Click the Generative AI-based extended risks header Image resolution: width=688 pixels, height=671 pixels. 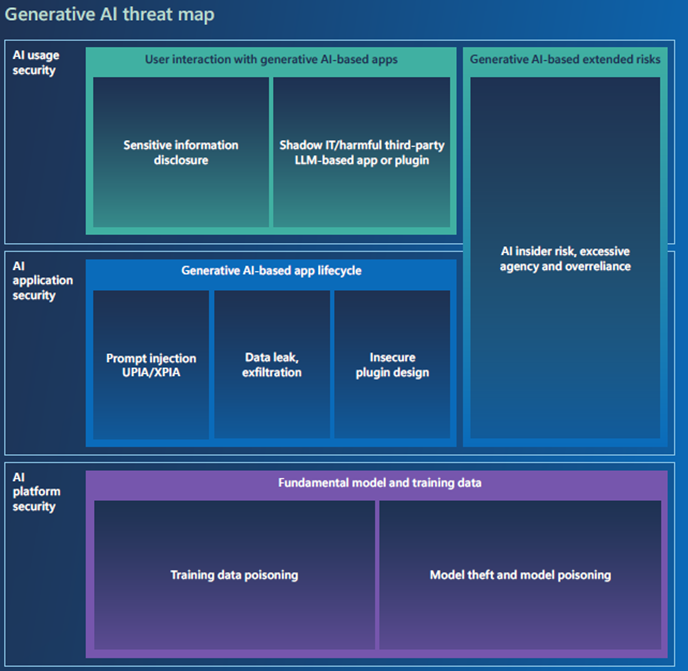pyautogui.click(x=565, y=60)
